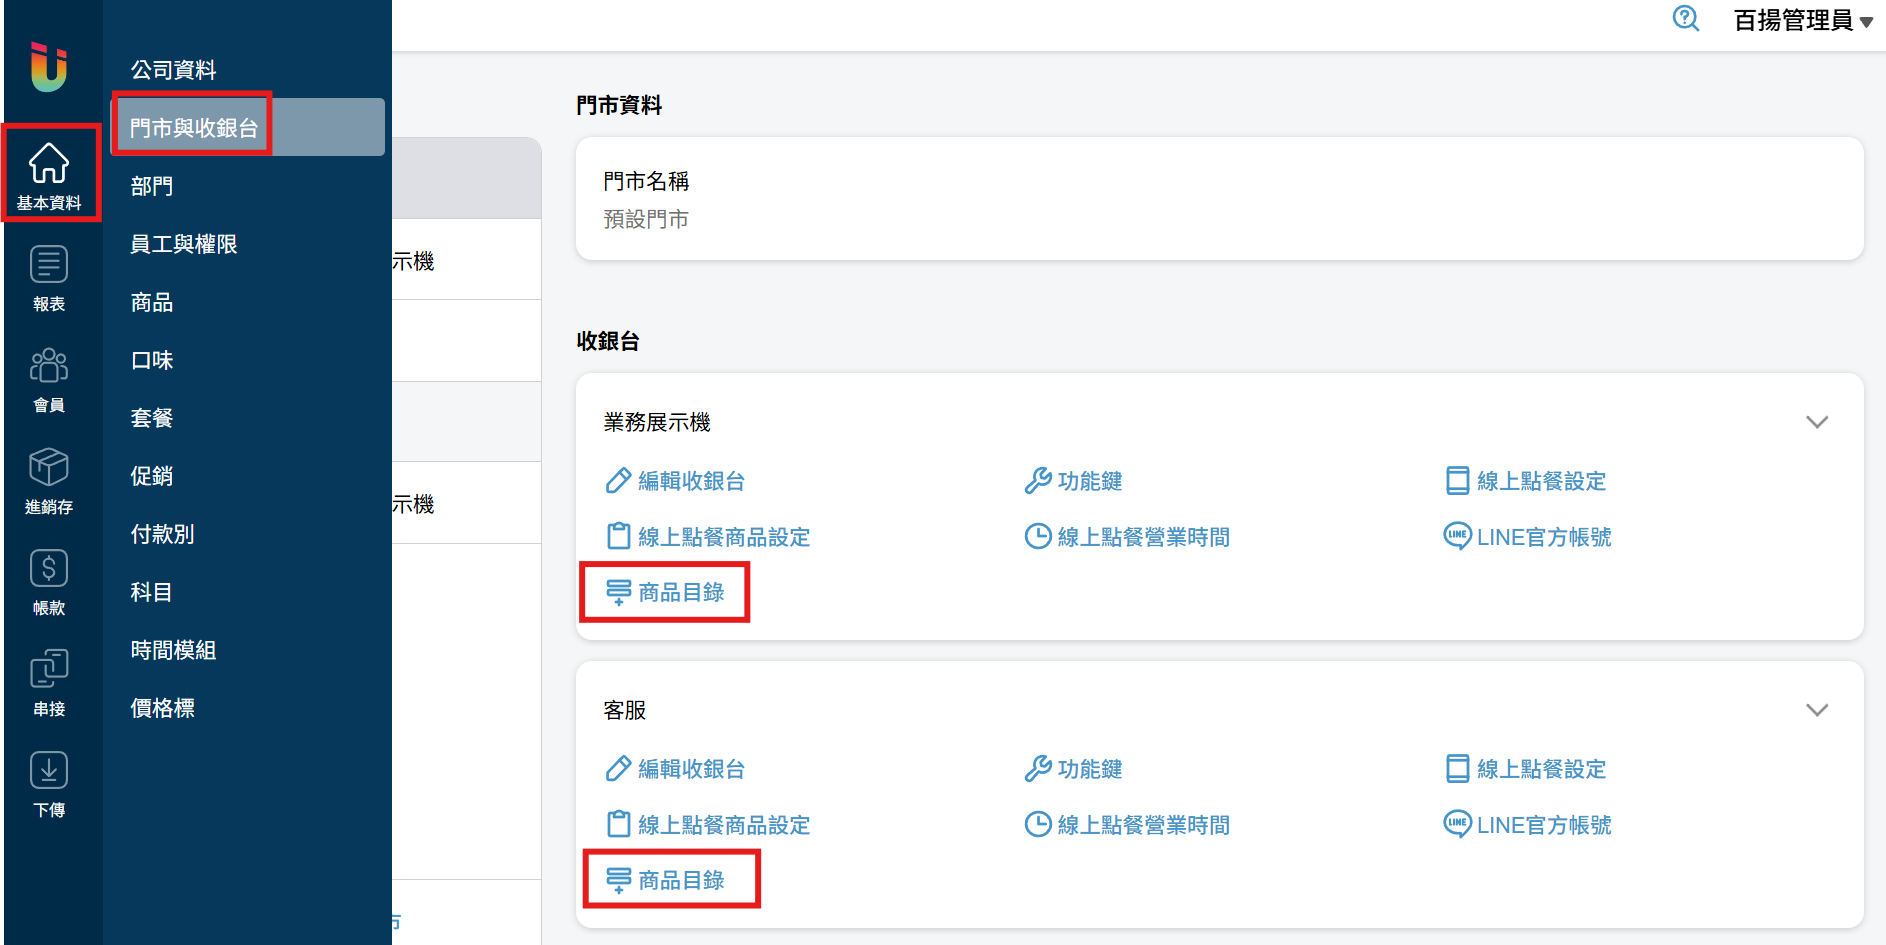The height and width of the screenshot is (945, 1886).
Task: Click the help search icon in header
Action: click(x=1685, y=19)
